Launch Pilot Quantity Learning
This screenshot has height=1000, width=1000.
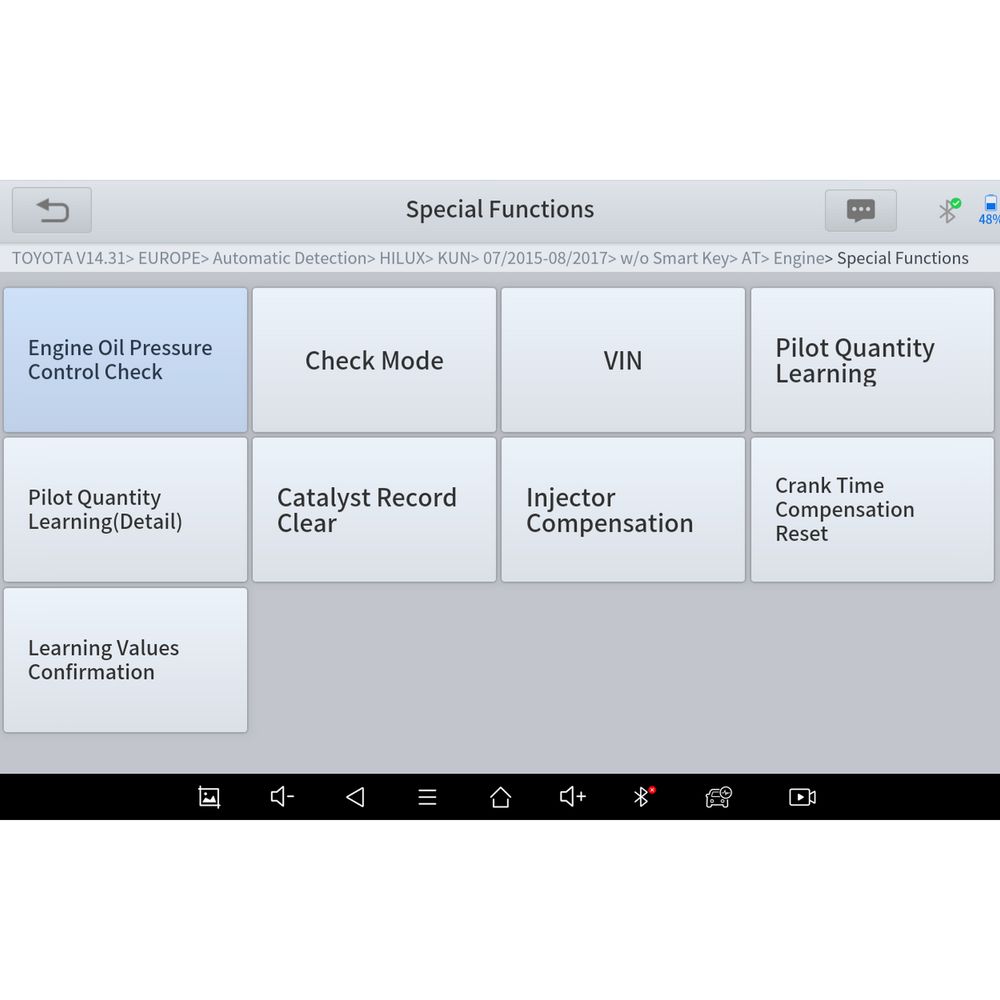872,360
